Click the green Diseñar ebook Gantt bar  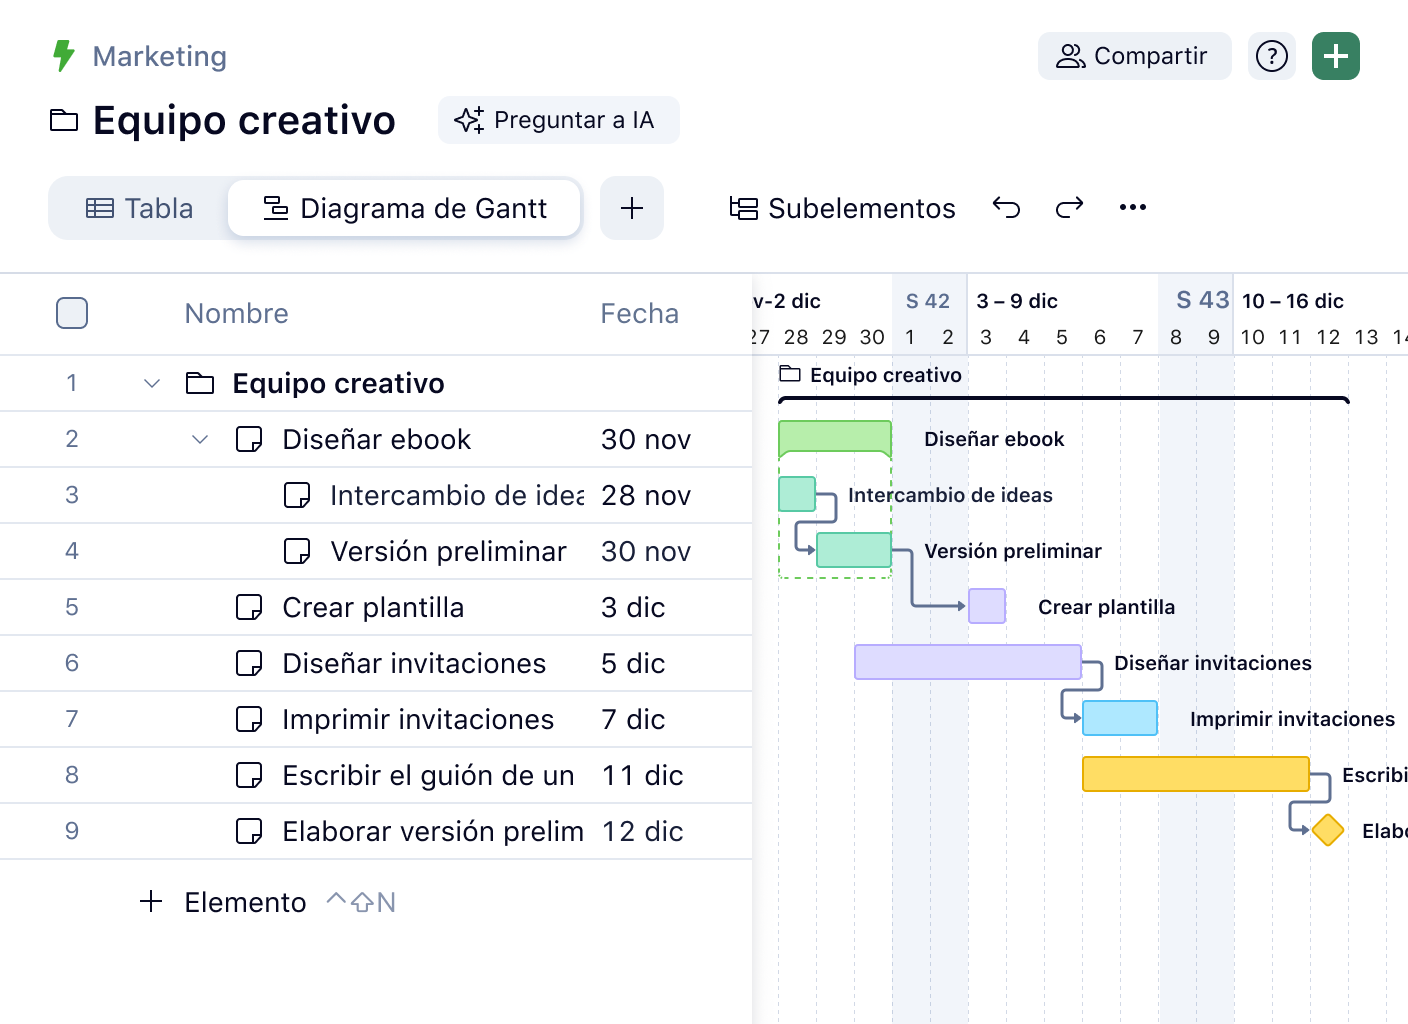835,438
